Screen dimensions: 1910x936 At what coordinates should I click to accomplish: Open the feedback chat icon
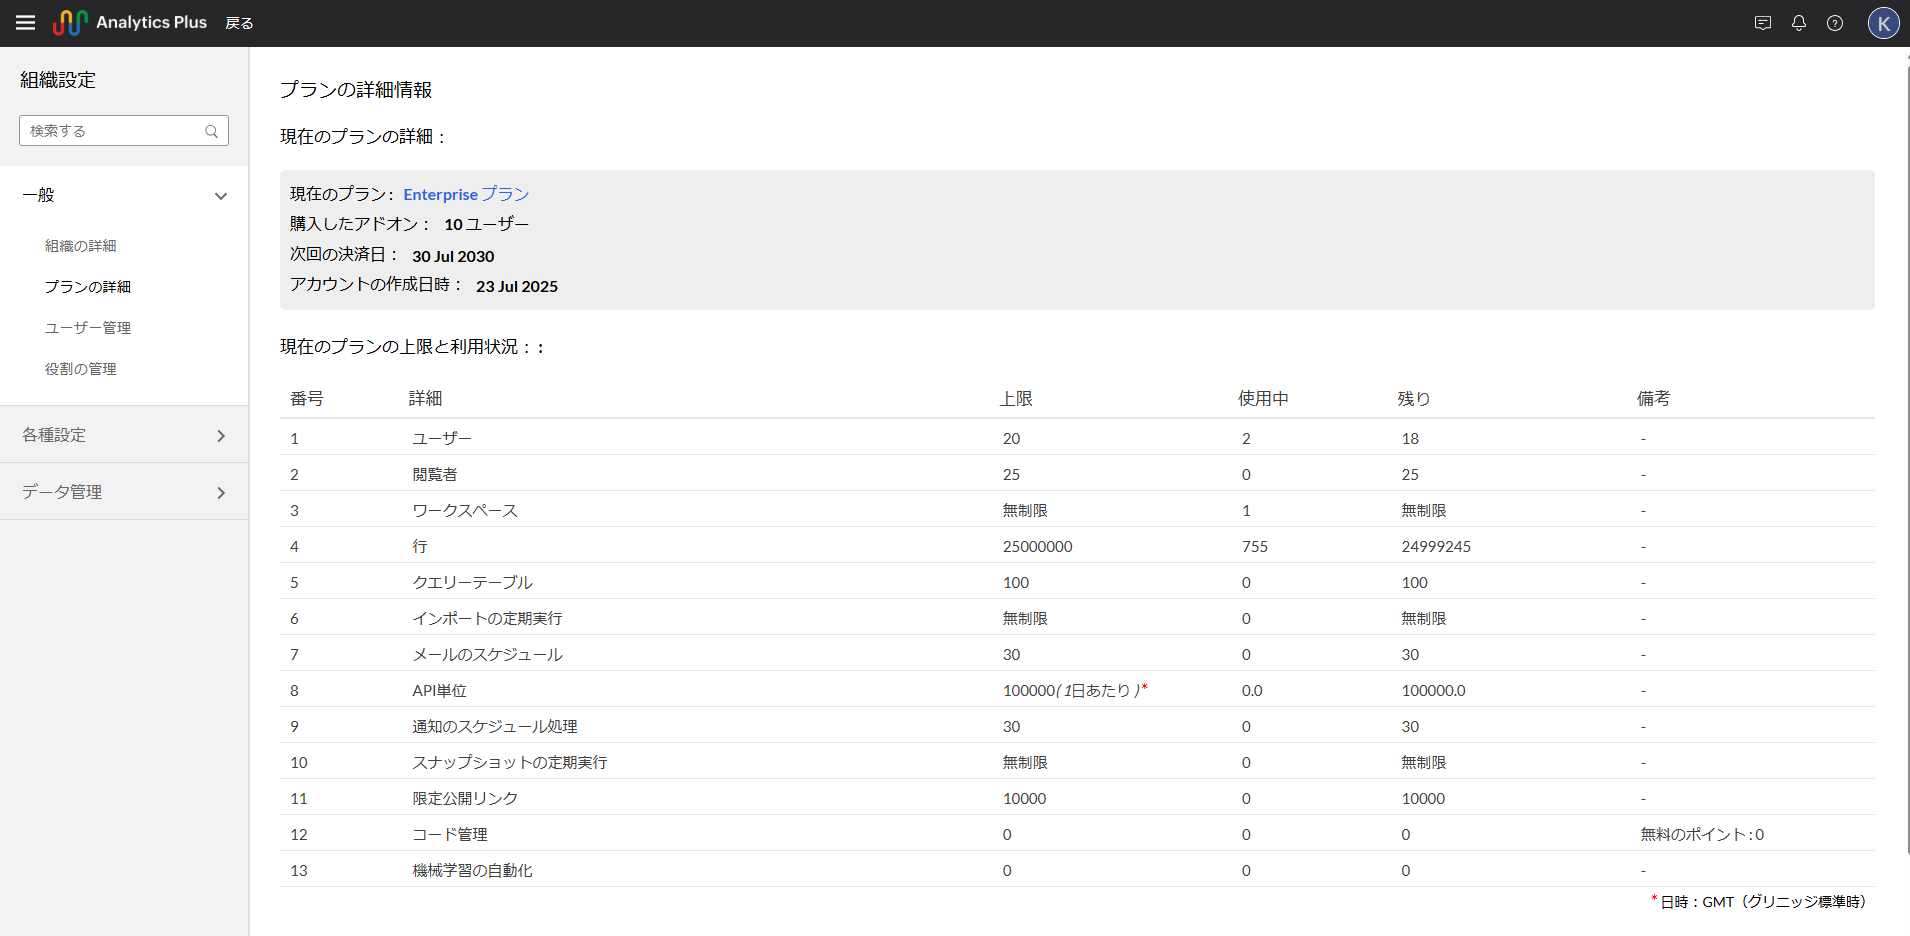click(x=1763, y=23)
